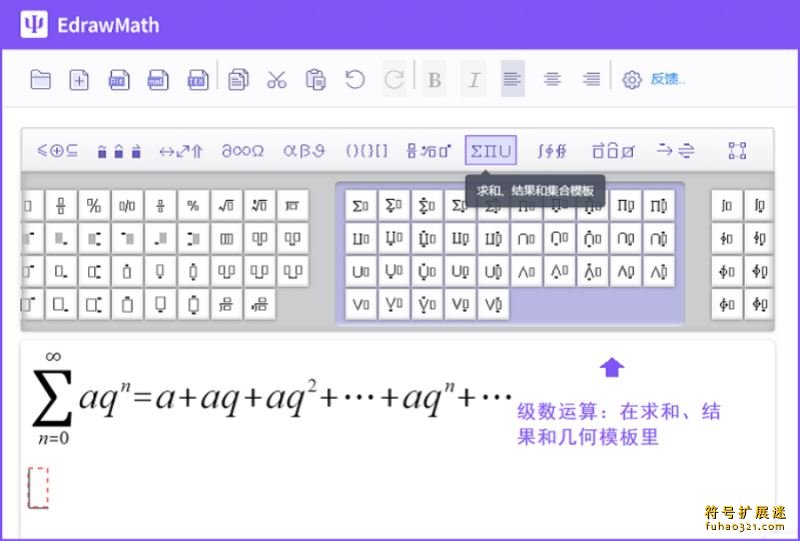The width and height of the screenshot is (800, 541).
Task: Open the integral templates tab ∫∮
Action: pos(552,151)
